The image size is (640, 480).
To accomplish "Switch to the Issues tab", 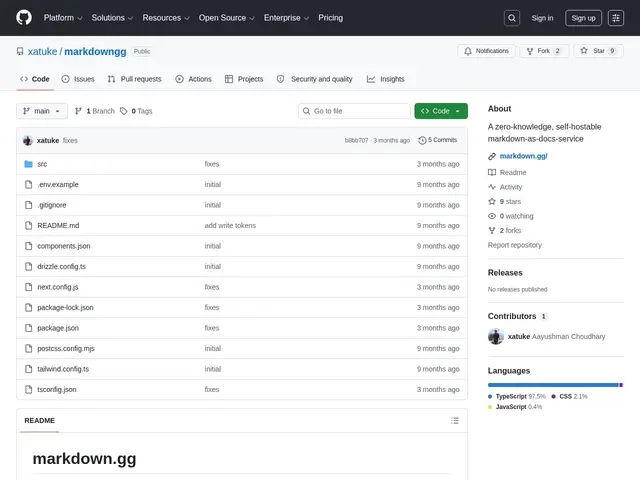I will point(78,79).
